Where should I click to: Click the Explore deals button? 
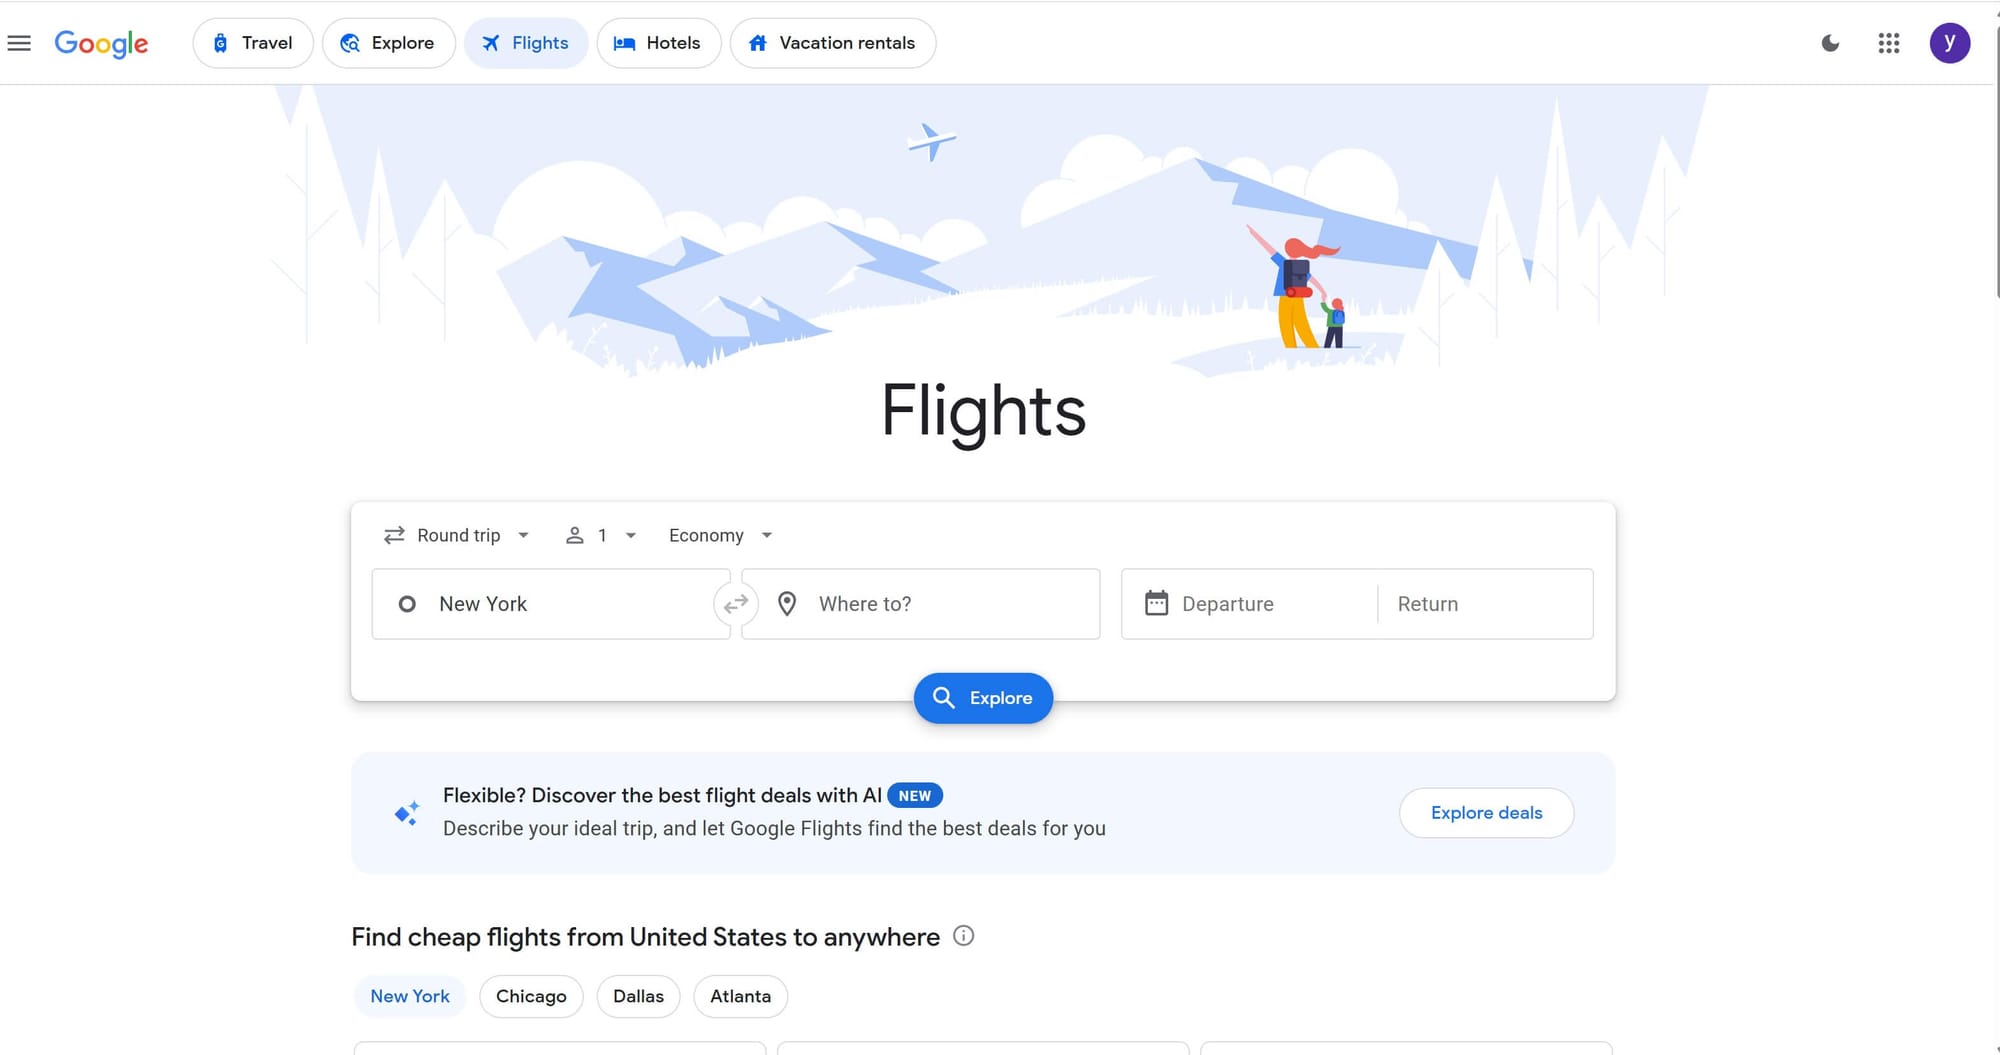coord(1486,813)
